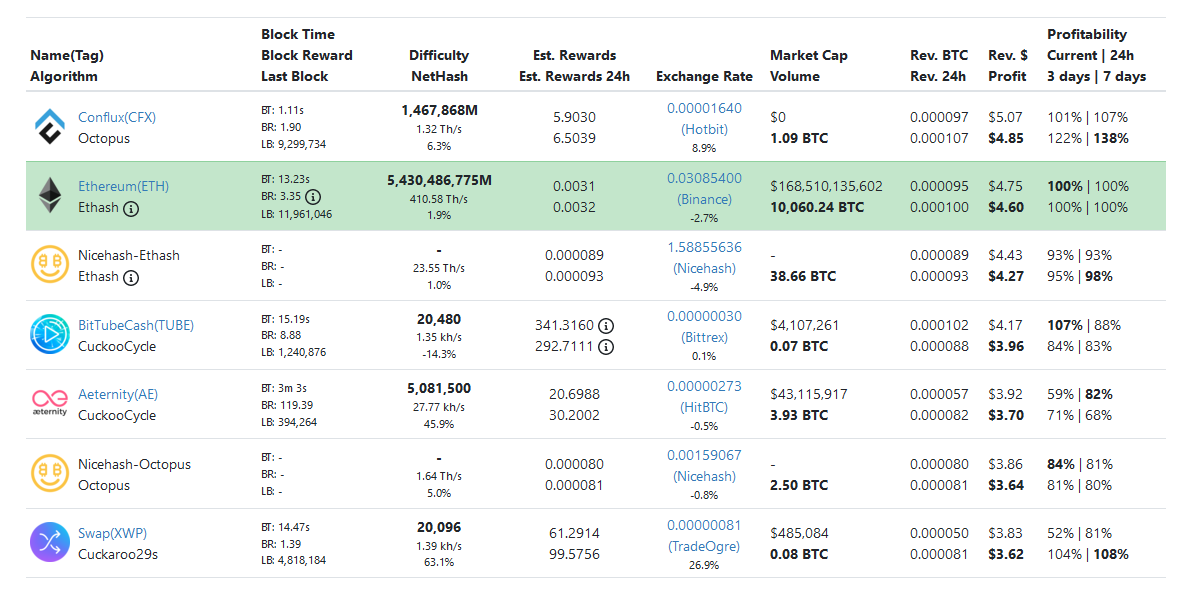Click the Est. Rewards 24h header
The image size is (1180, 598).
pyautogui.click(x=574, y=77)
